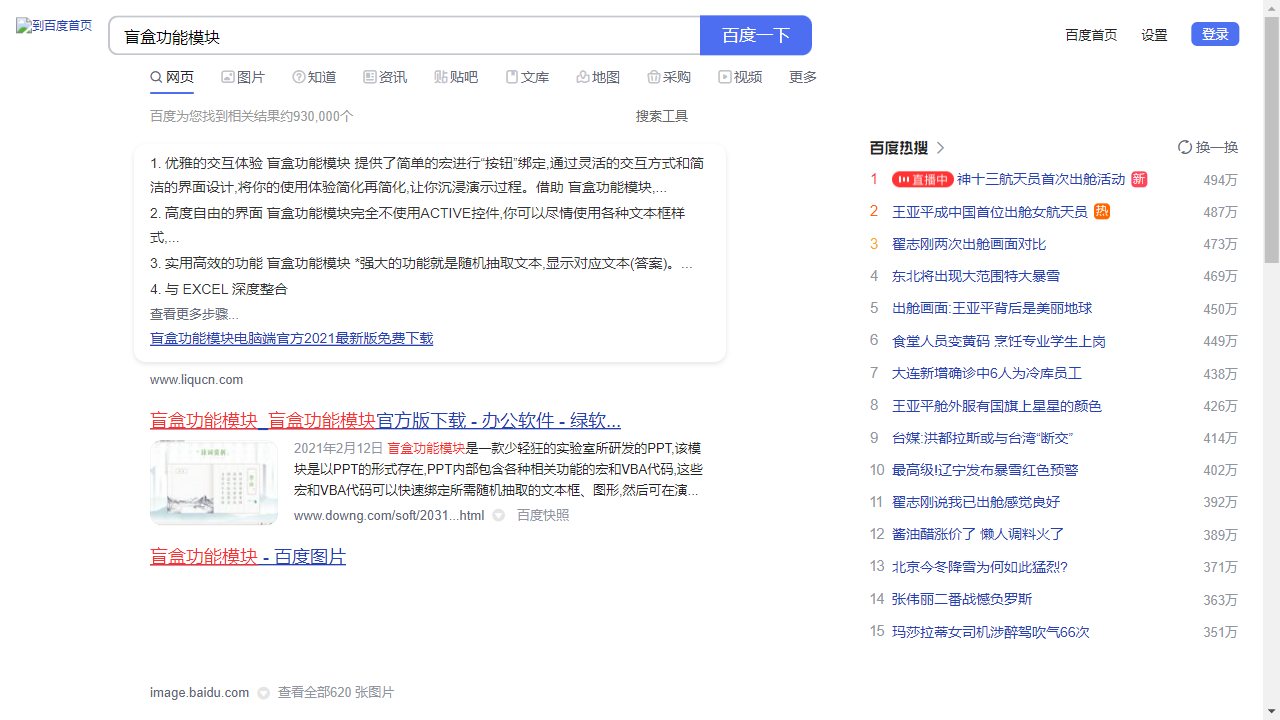Switch to the 知道 search tab
The image size is (1280, 720).
314,77
